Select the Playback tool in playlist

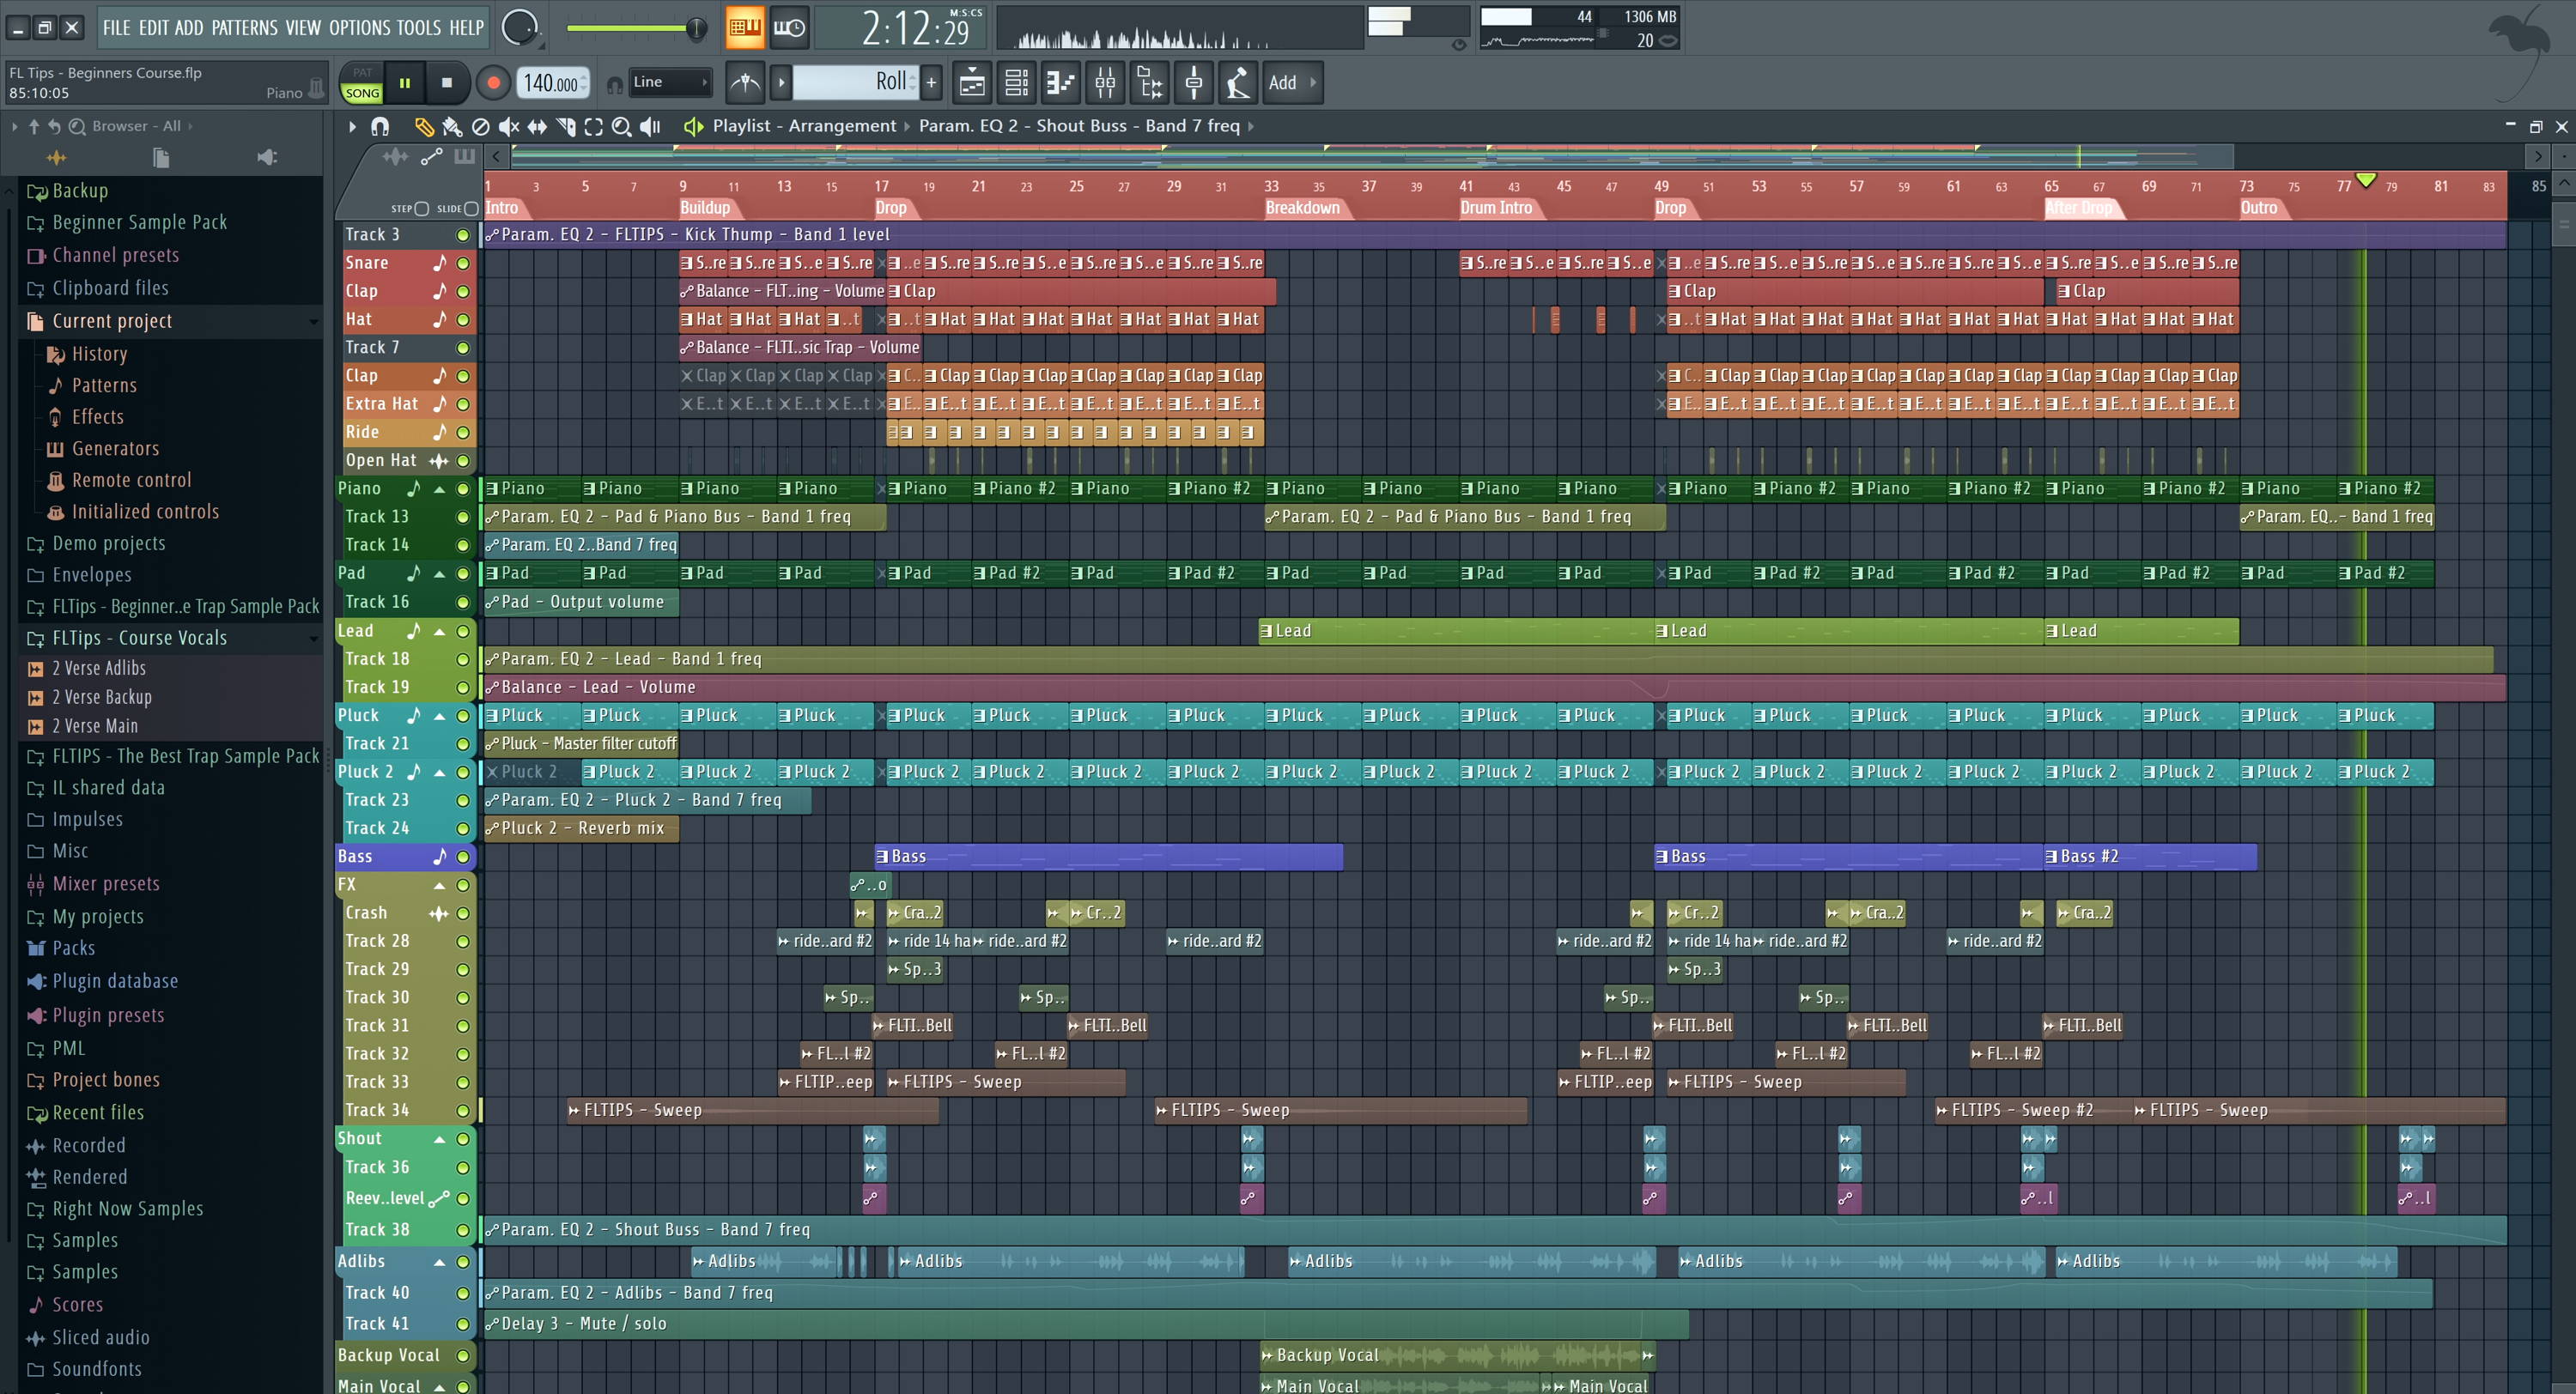click(x=650, y=126)
